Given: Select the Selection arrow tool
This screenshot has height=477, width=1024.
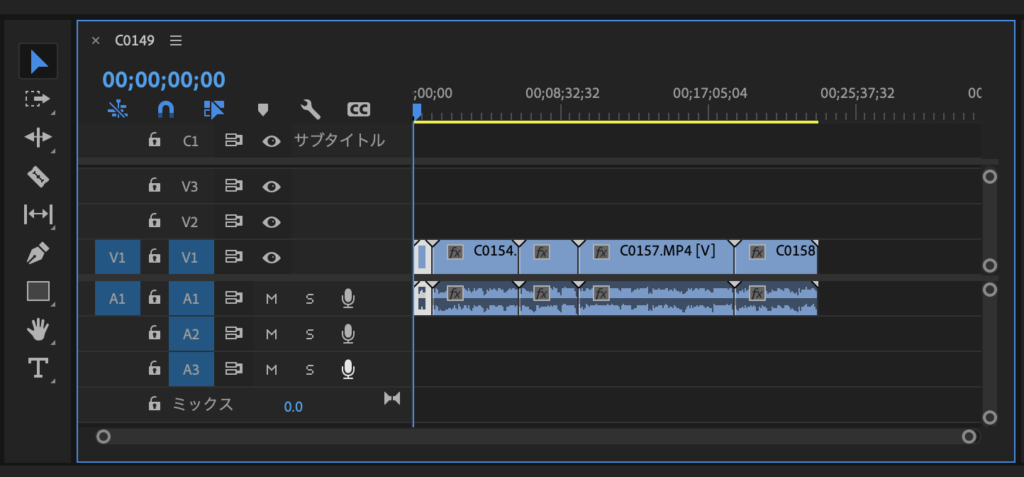Looking at the screenshot, I should [38, 62].
